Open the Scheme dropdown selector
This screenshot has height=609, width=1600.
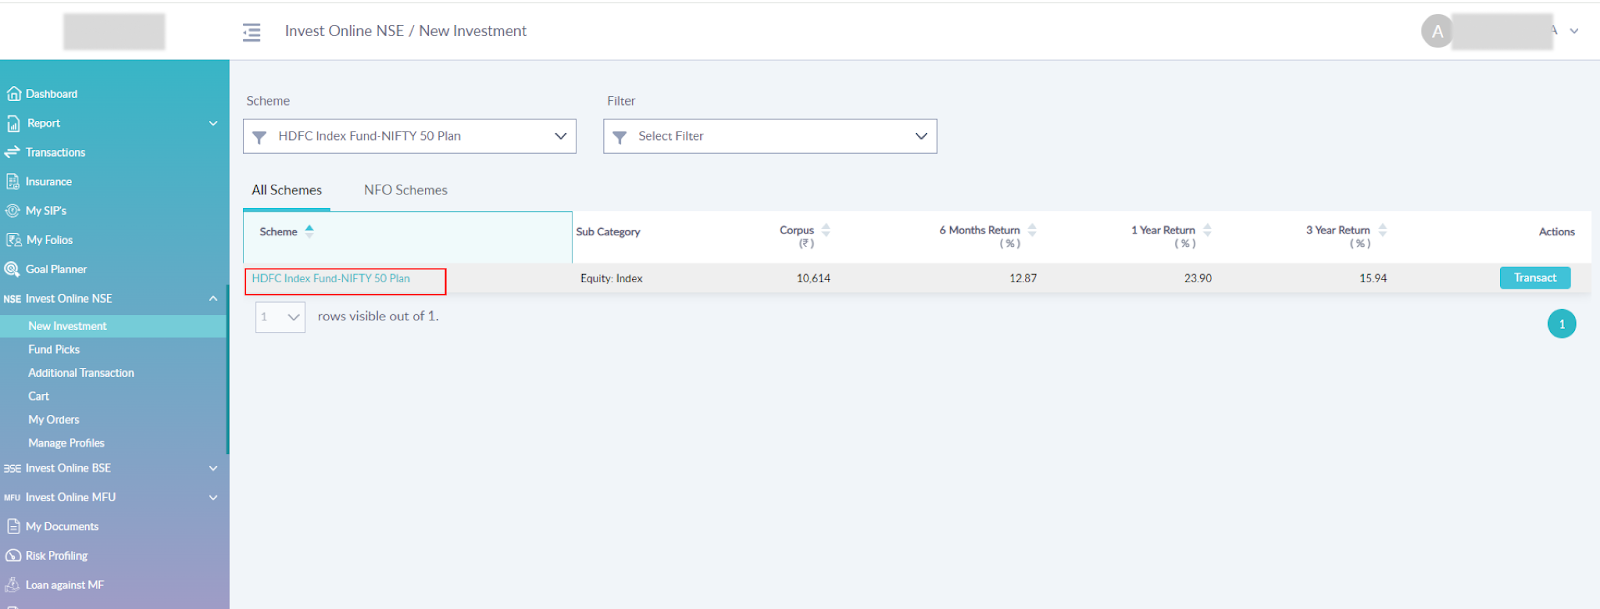tap(410, 136)
